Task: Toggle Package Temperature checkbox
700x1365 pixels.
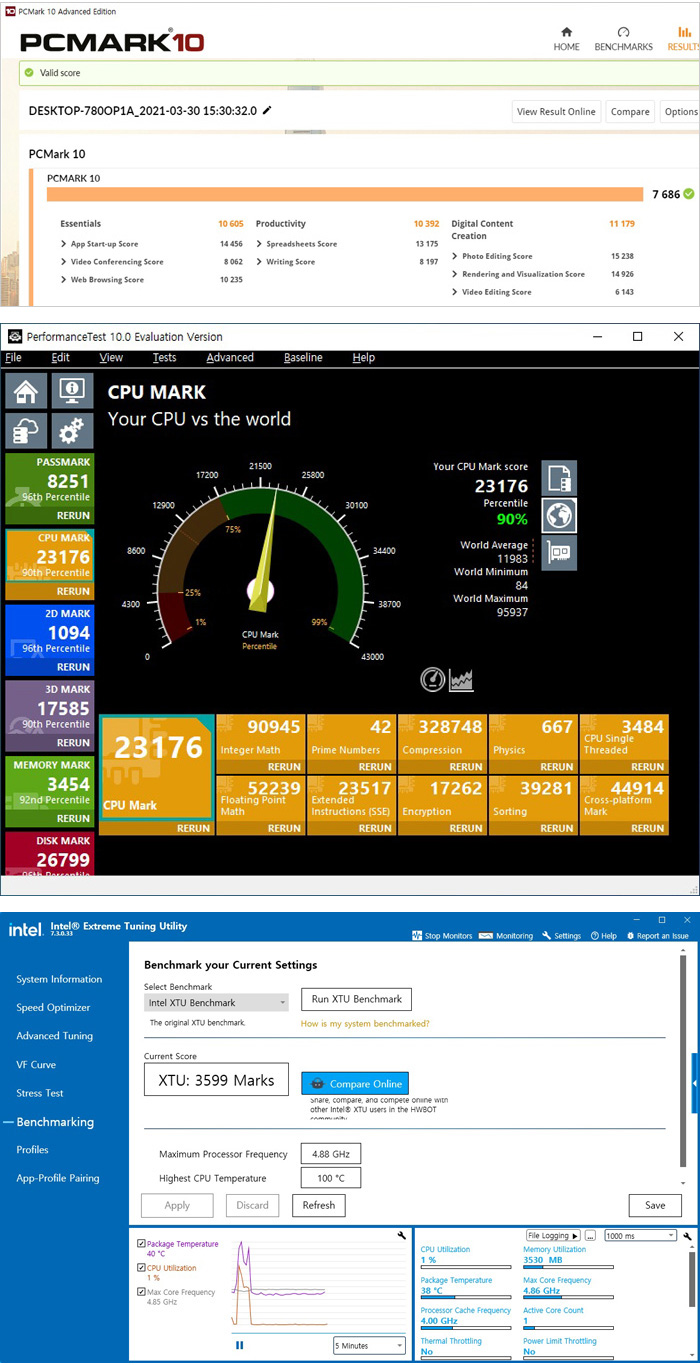Action: click(140, 1244)
